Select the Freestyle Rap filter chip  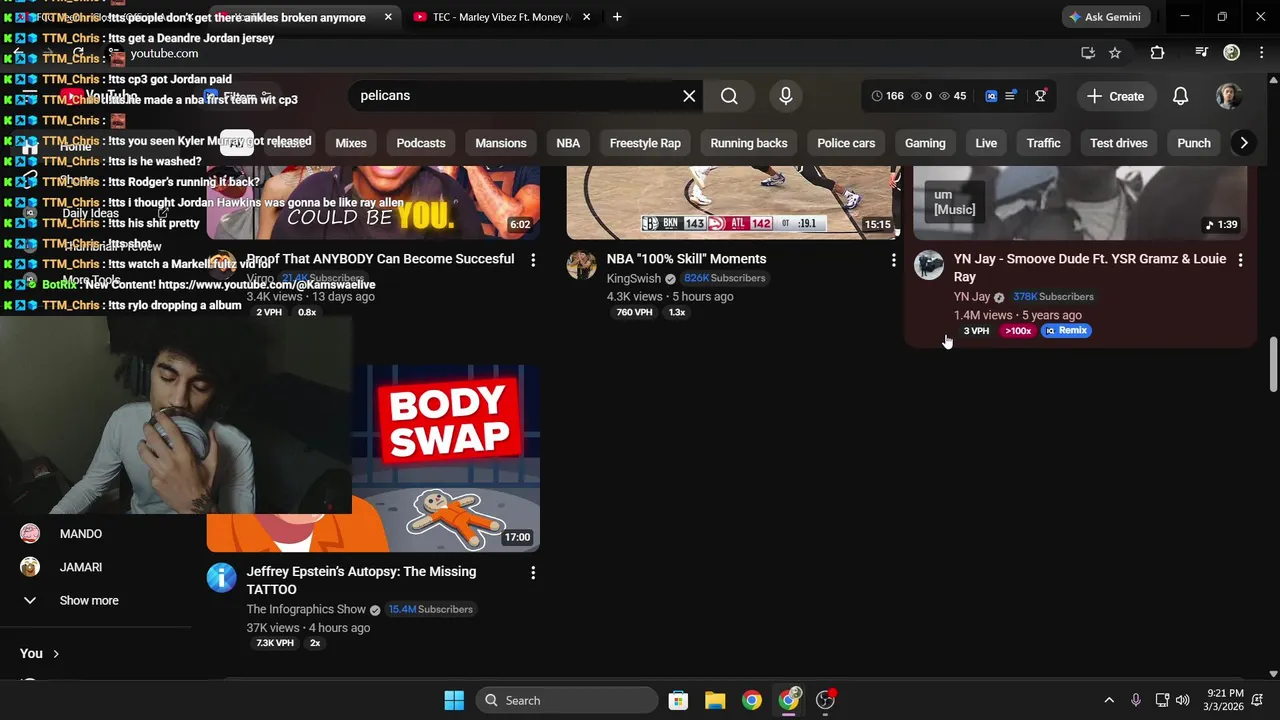[x=645, y=143]
